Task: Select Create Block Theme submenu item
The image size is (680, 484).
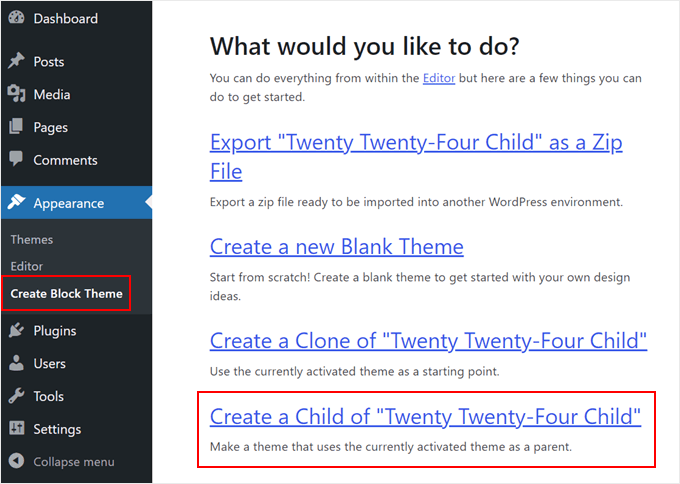Action: click(x=67, y=294)
